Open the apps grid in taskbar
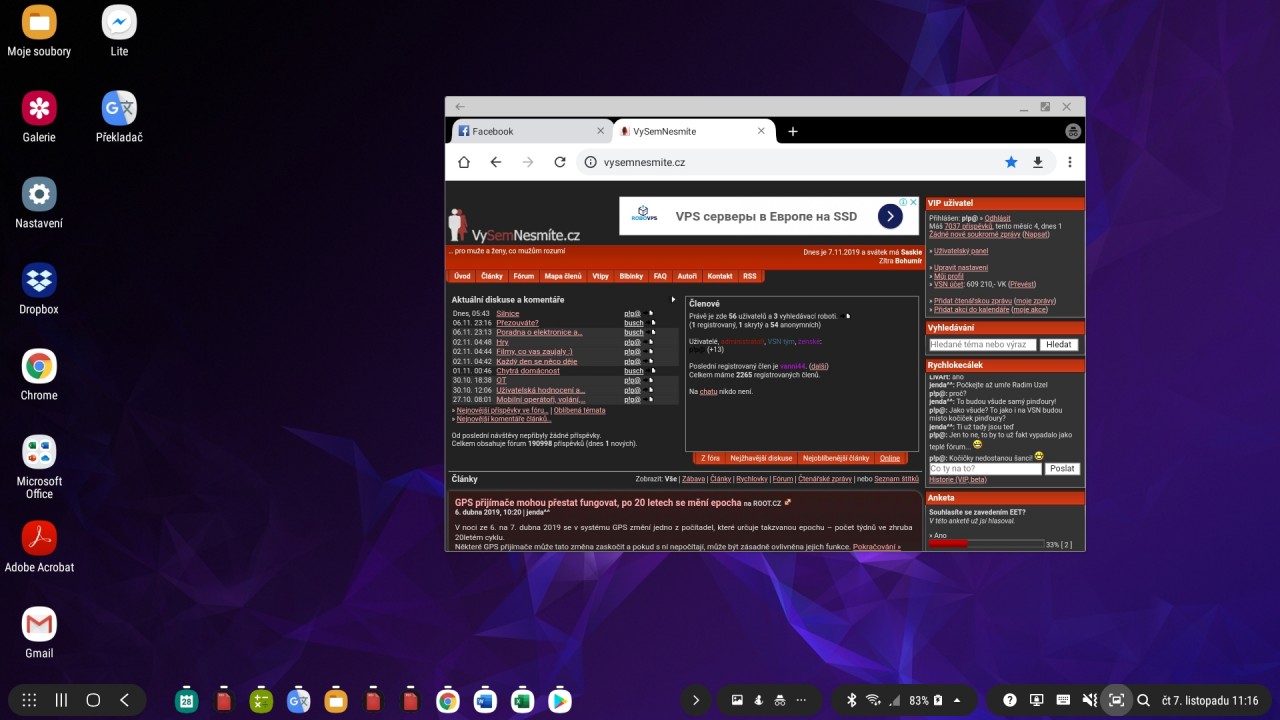 [29, 700]
